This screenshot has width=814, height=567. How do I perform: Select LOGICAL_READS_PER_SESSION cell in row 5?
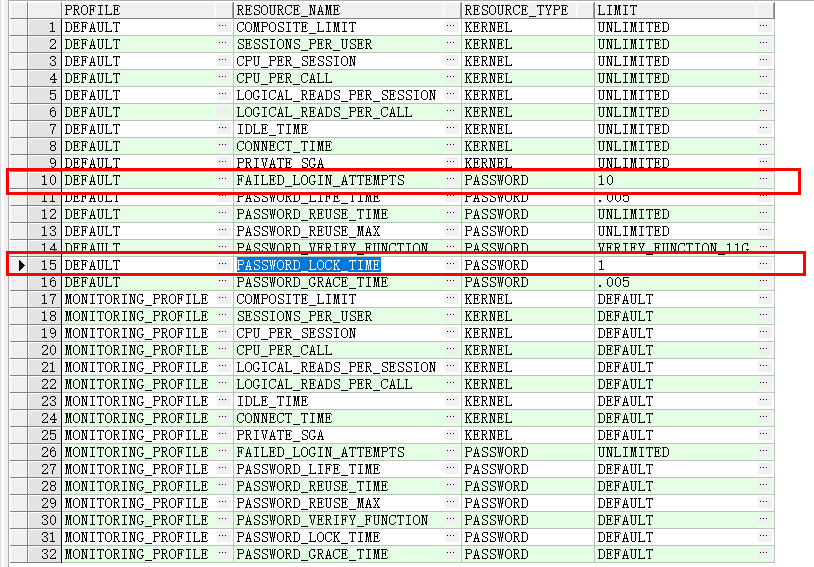coord(336,95)
